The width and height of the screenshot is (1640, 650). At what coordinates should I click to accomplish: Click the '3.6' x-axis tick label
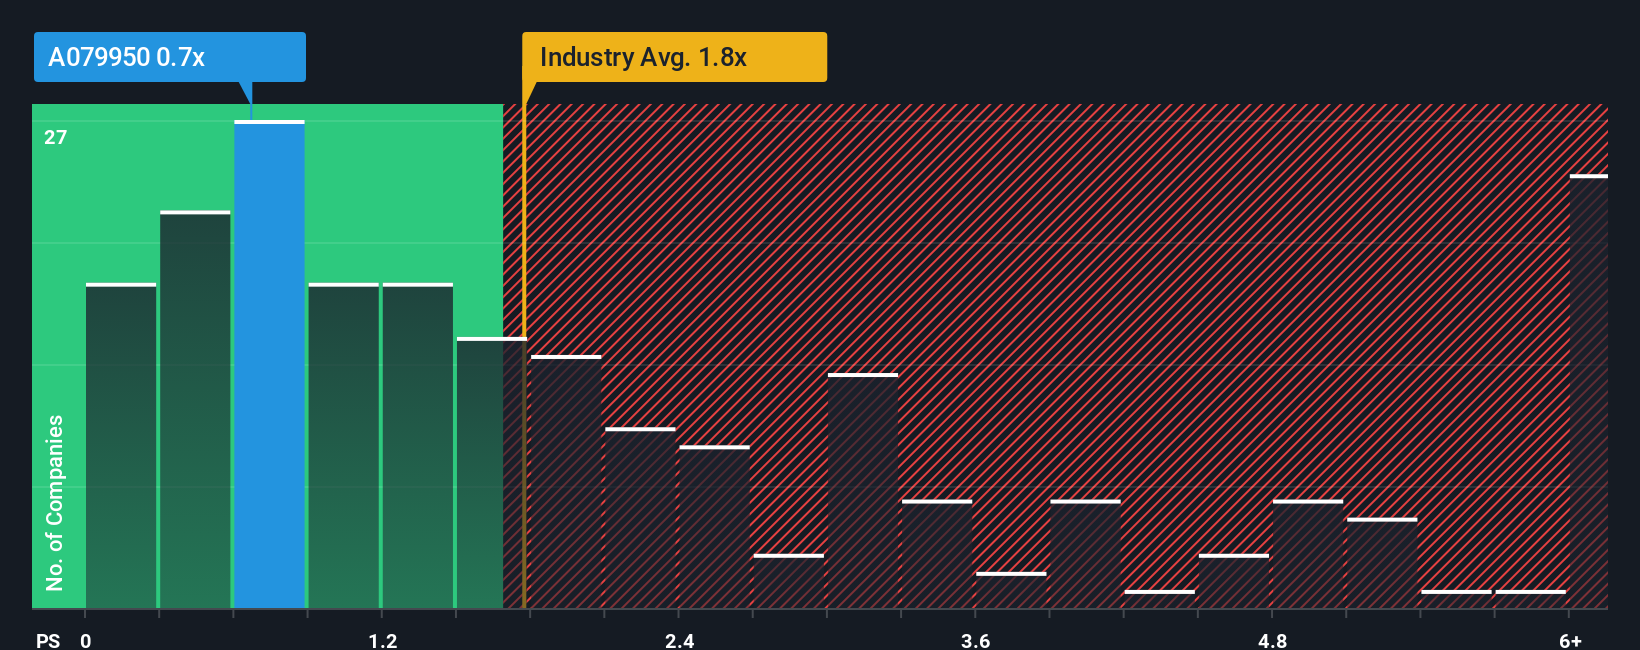(x=976, y=641)
